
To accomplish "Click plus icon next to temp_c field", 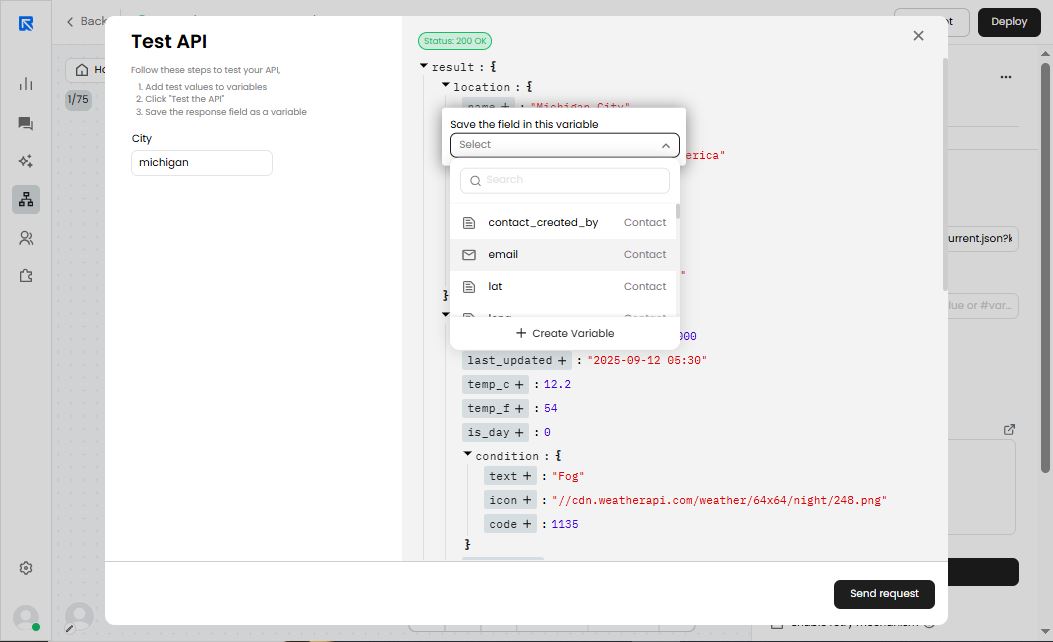I will [x=518, y=384].
